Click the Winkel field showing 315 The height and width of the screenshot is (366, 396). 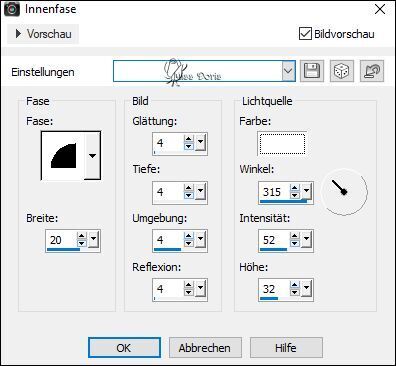(275, 192)
